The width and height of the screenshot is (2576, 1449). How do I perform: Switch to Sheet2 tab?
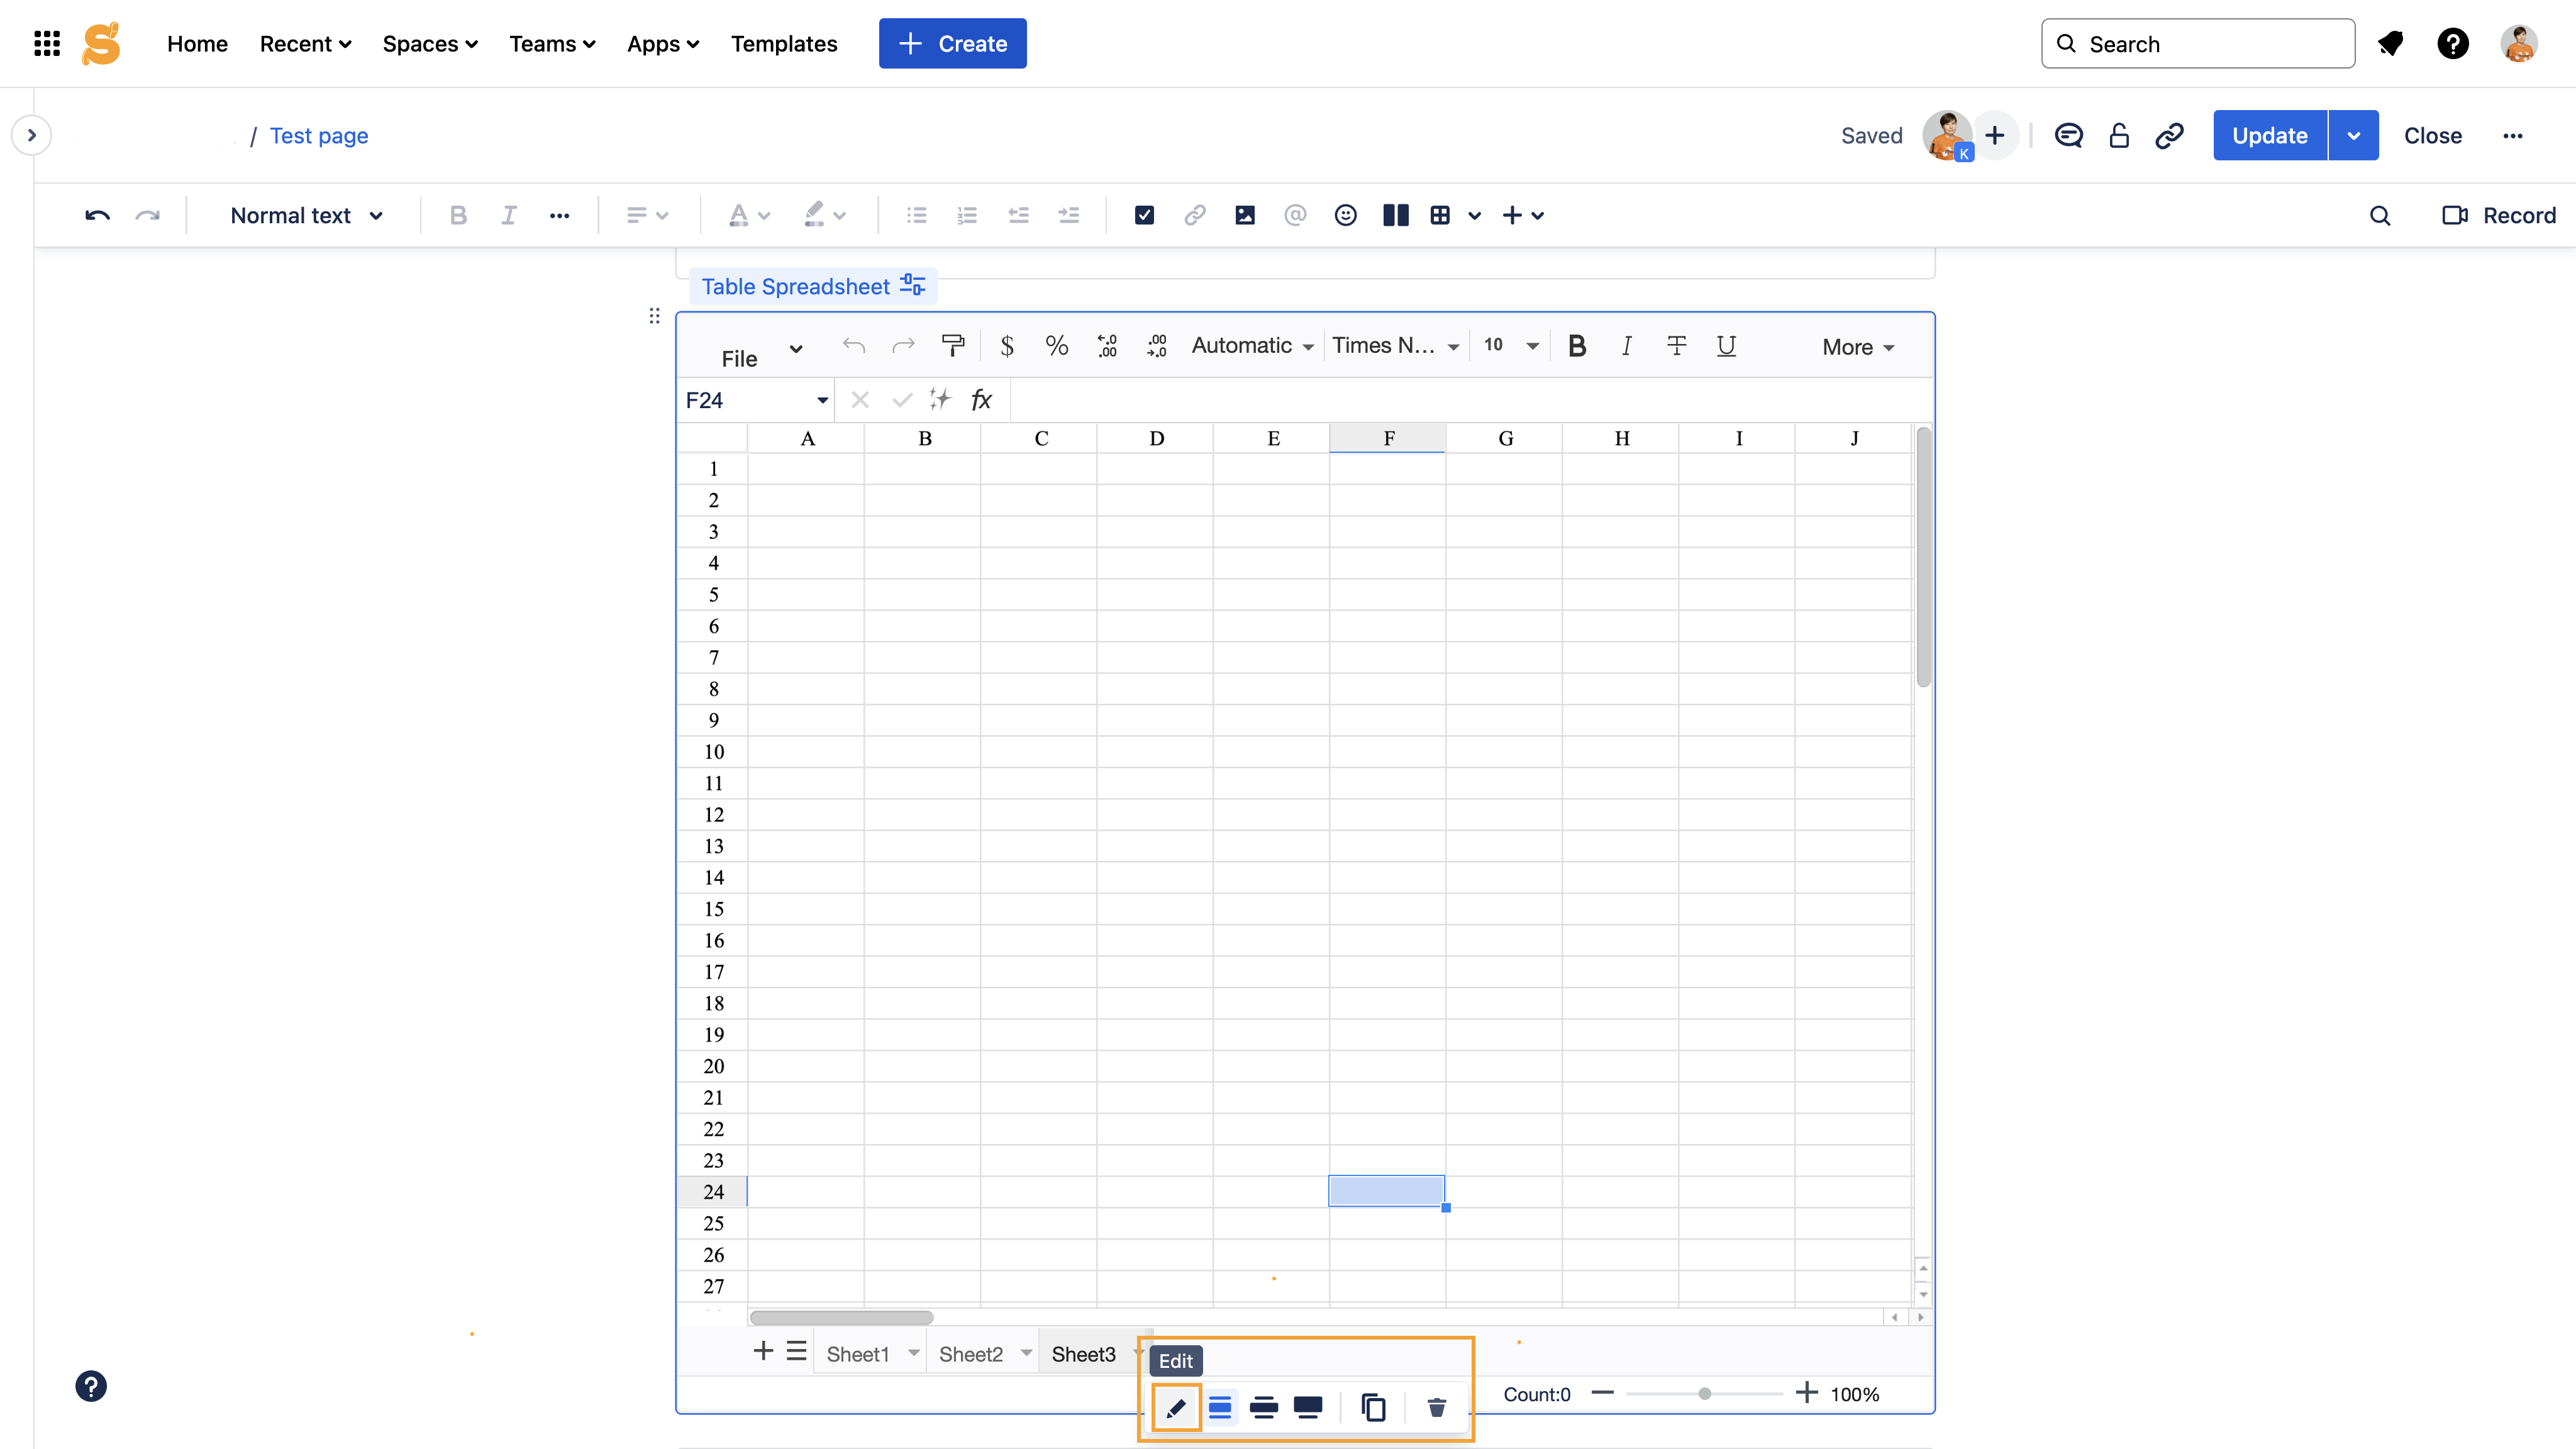[970, 1354]
